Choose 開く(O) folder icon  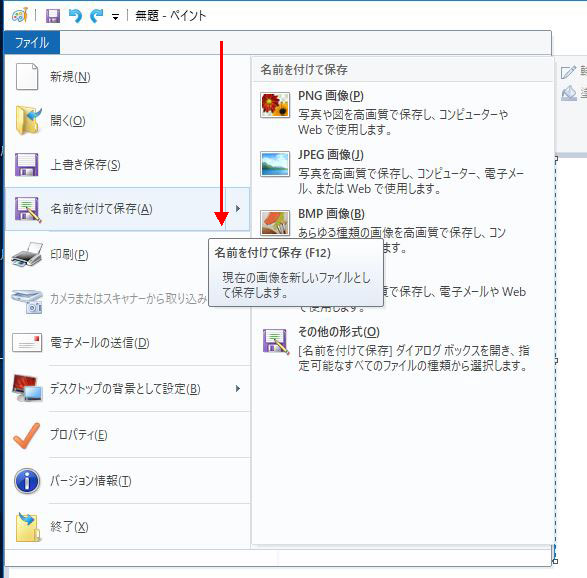click(27, 121)
